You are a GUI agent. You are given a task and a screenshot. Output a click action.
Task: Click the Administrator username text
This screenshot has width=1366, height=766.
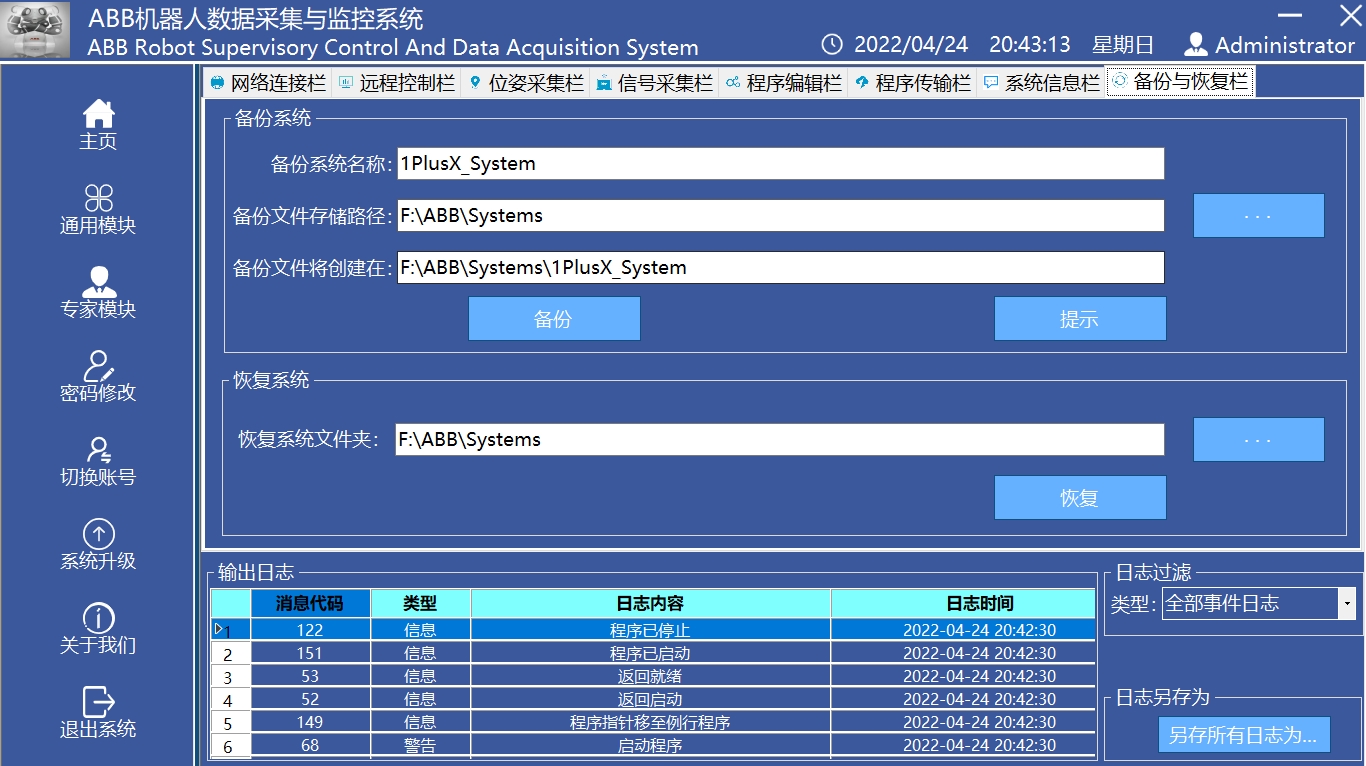[x=1285, y=45]
